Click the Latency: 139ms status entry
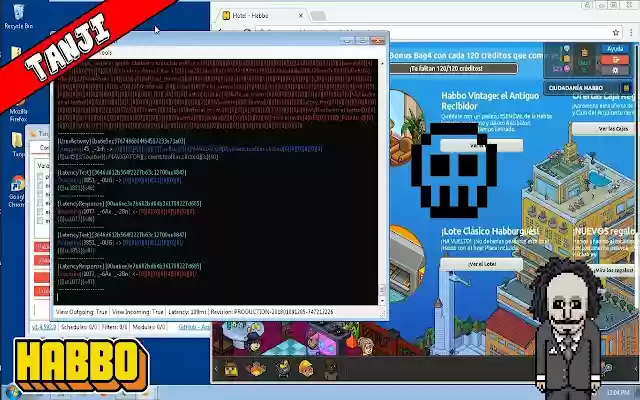 (187, 312)
